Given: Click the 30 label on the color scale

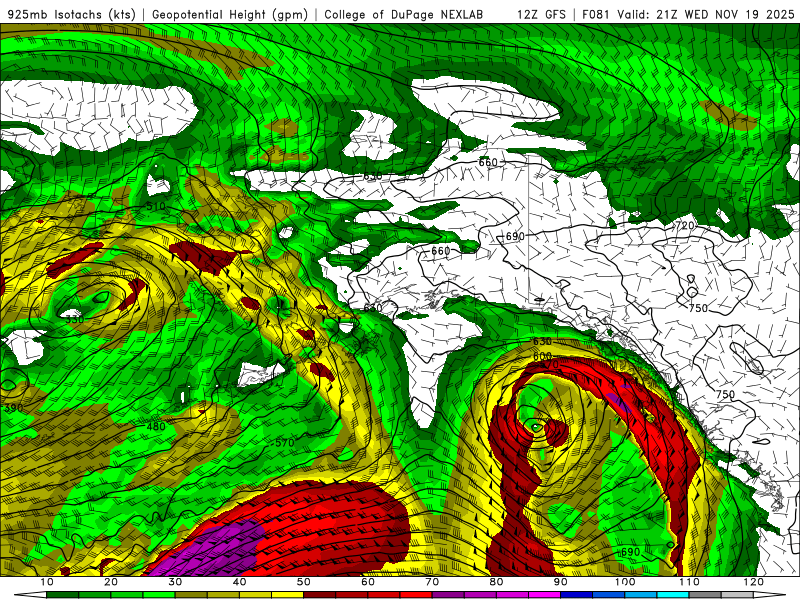Looking at the screenshot, I should [175, 582].
